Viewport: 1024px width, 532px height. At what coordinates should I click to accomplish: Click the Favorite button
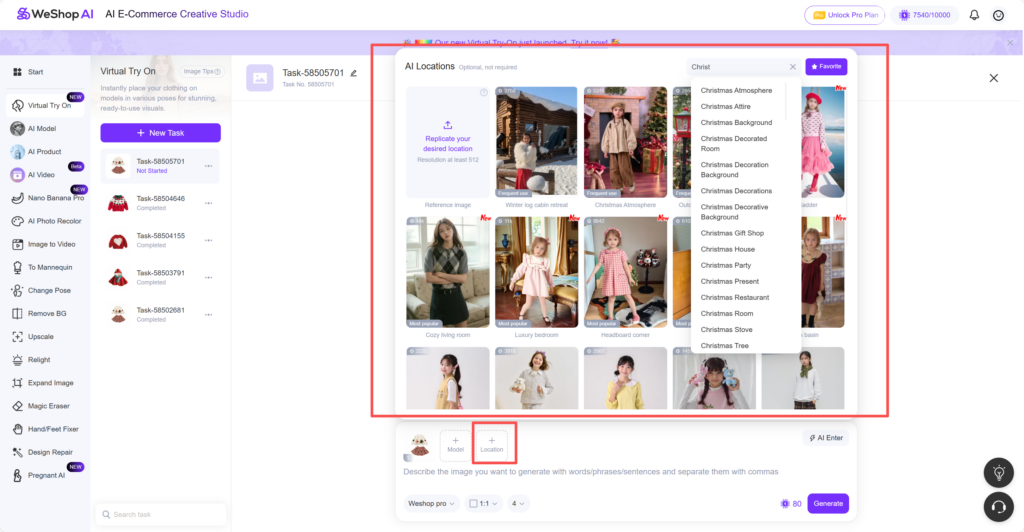point(826,67)
